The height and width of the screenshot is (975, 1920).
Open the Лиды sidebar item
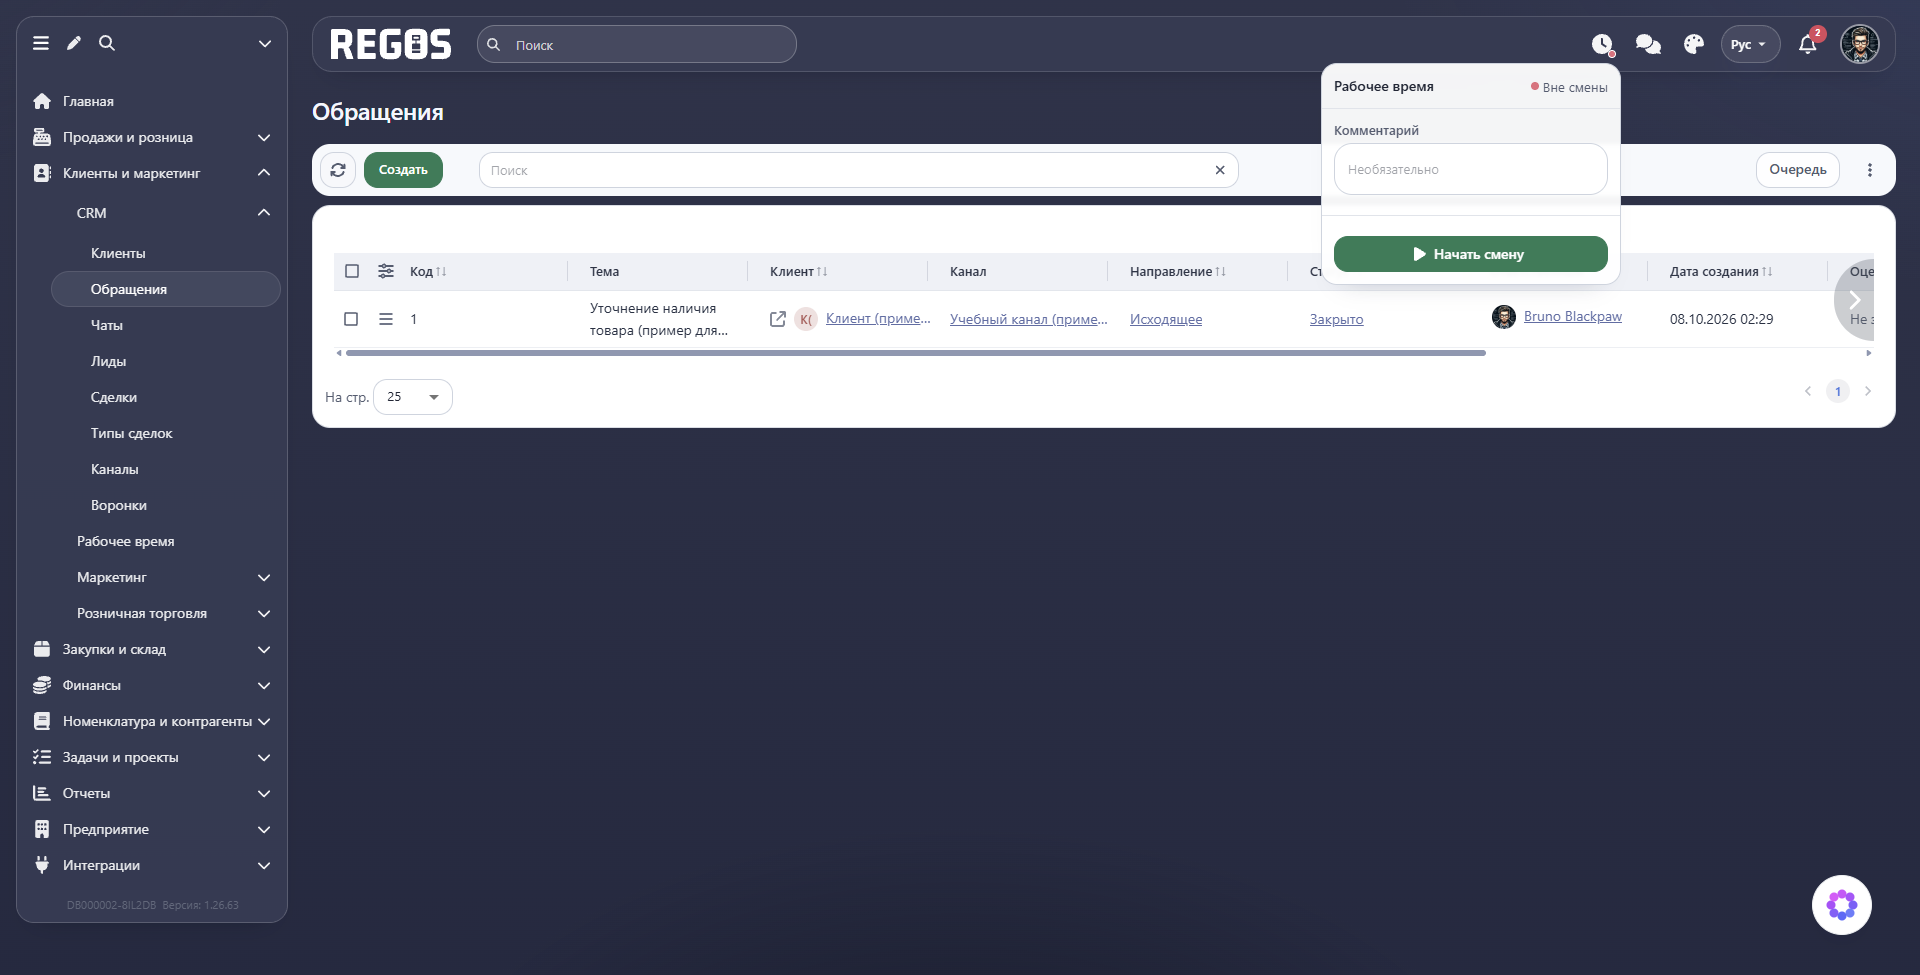pyautogui.click(x=108, y=361)
